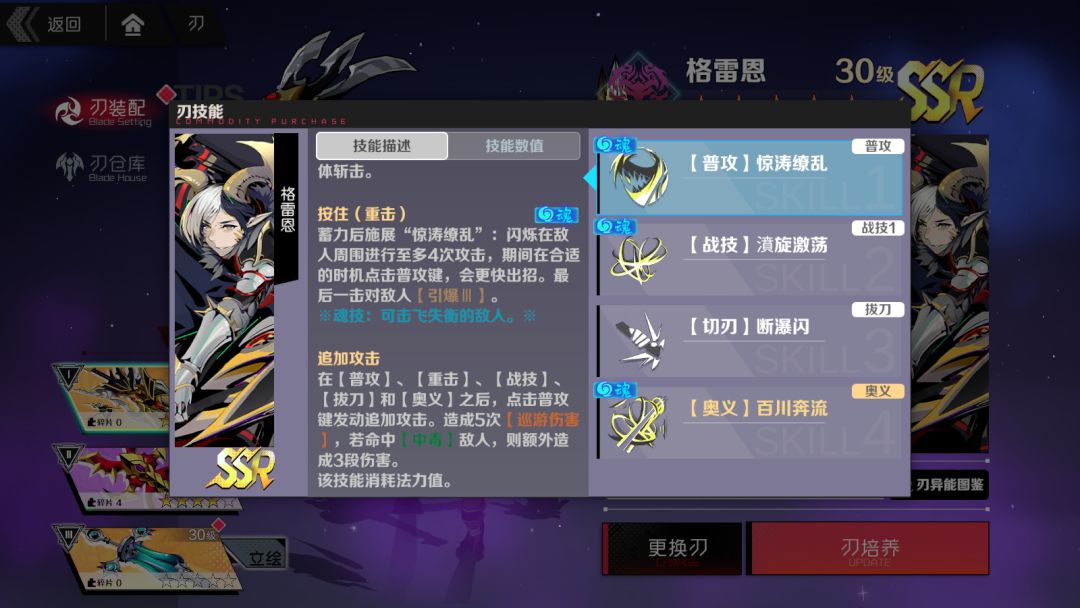Switch to the 技能数值 tab
Viewport: 1080px width, 608px height.
click(515, 146)
